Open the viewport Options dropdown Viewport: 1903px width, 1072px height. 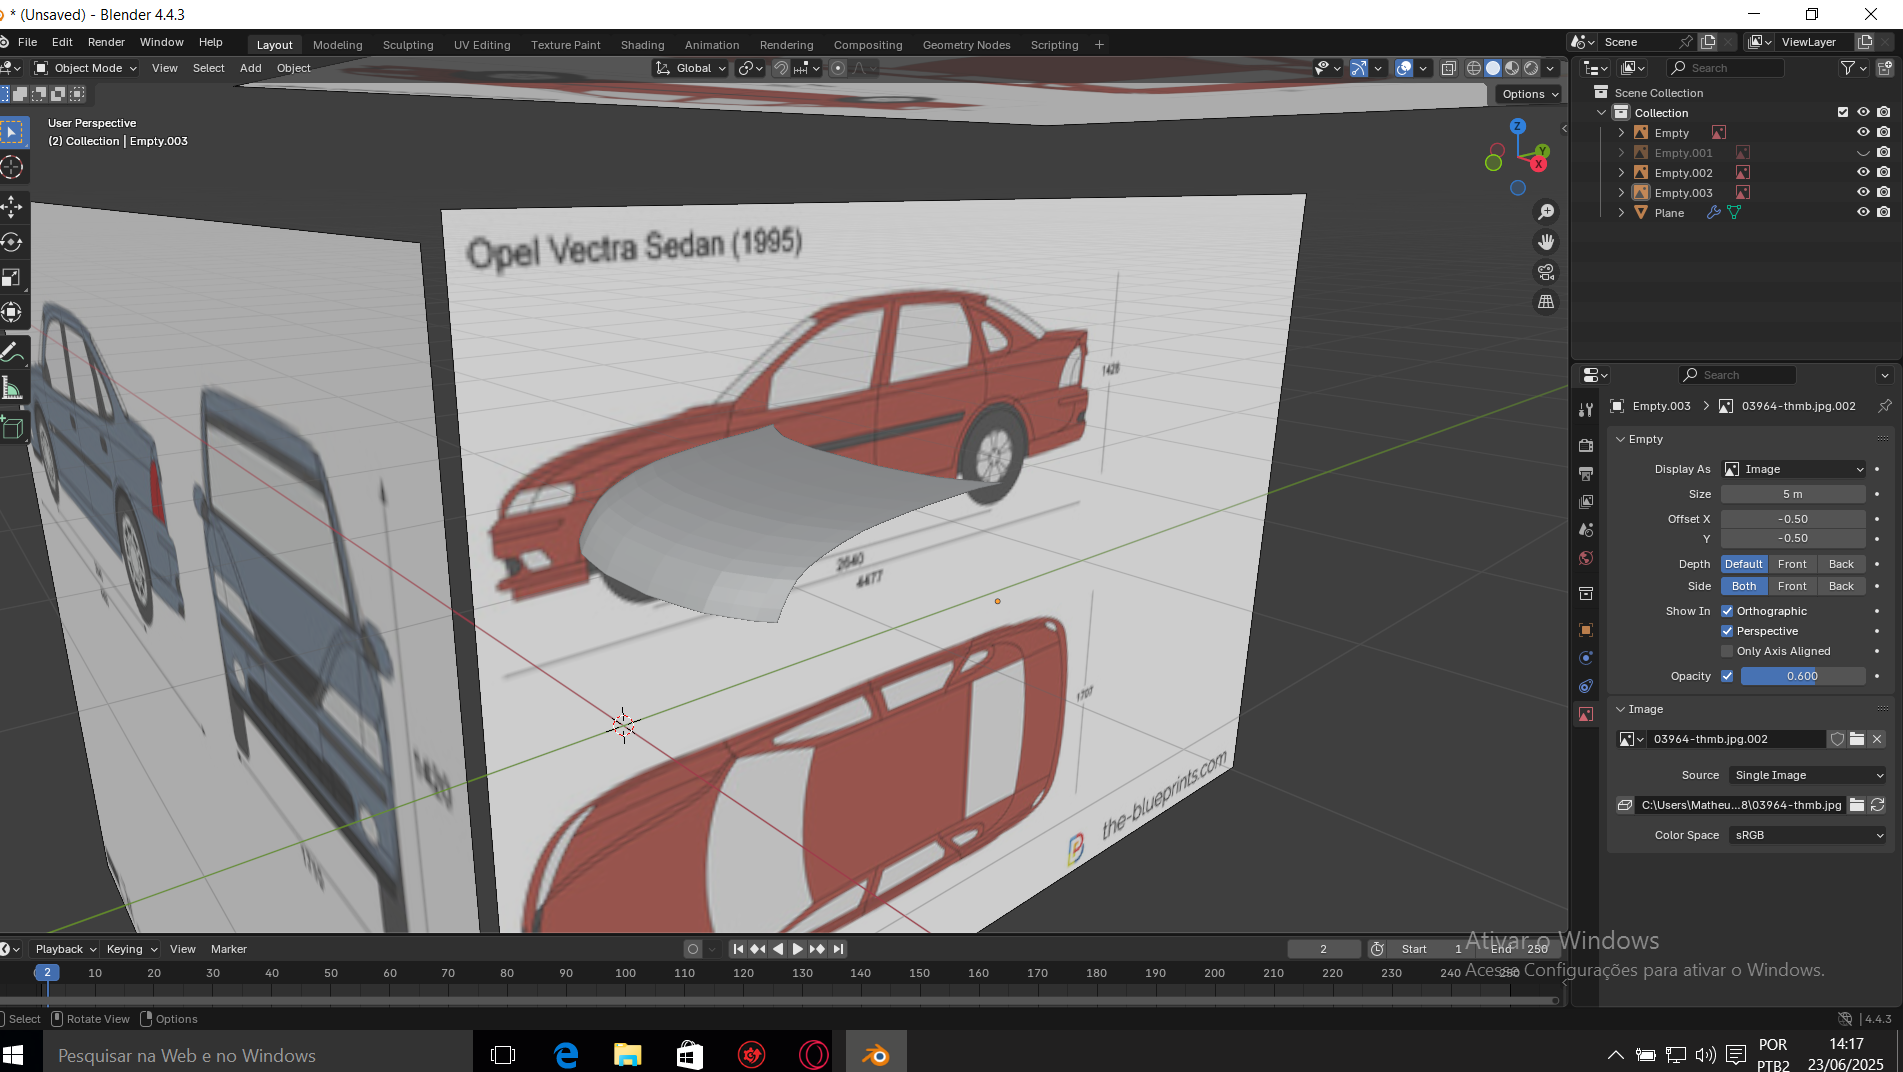click(x=1530, y=94)
